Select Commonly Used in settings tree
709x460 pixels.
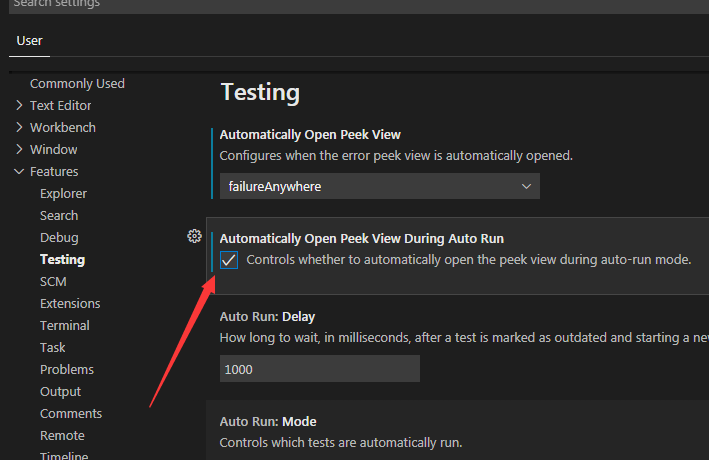click(77, 83)
